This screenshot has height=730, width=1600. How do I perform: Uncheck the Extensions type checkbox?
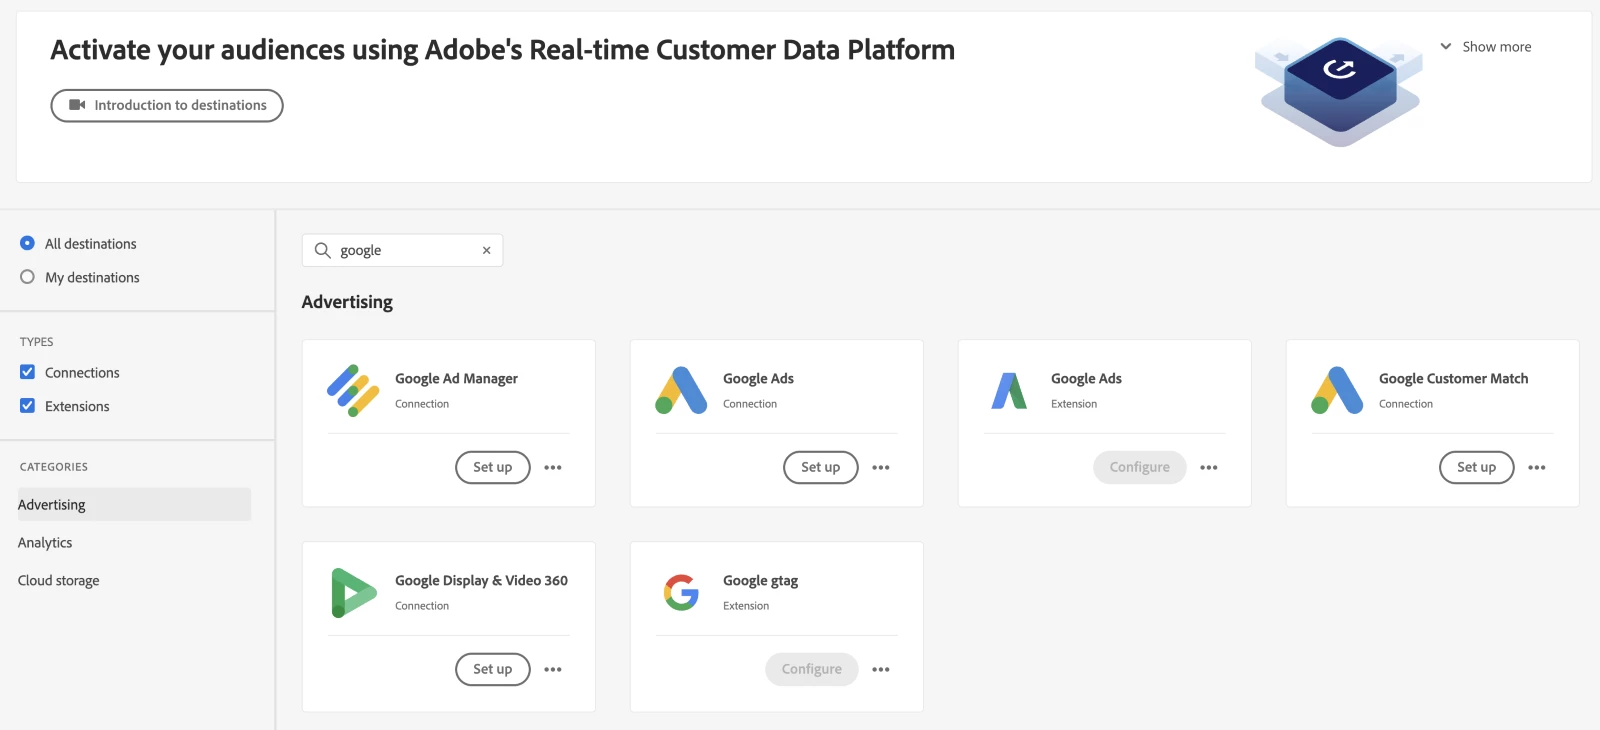[x=27, y=406]
